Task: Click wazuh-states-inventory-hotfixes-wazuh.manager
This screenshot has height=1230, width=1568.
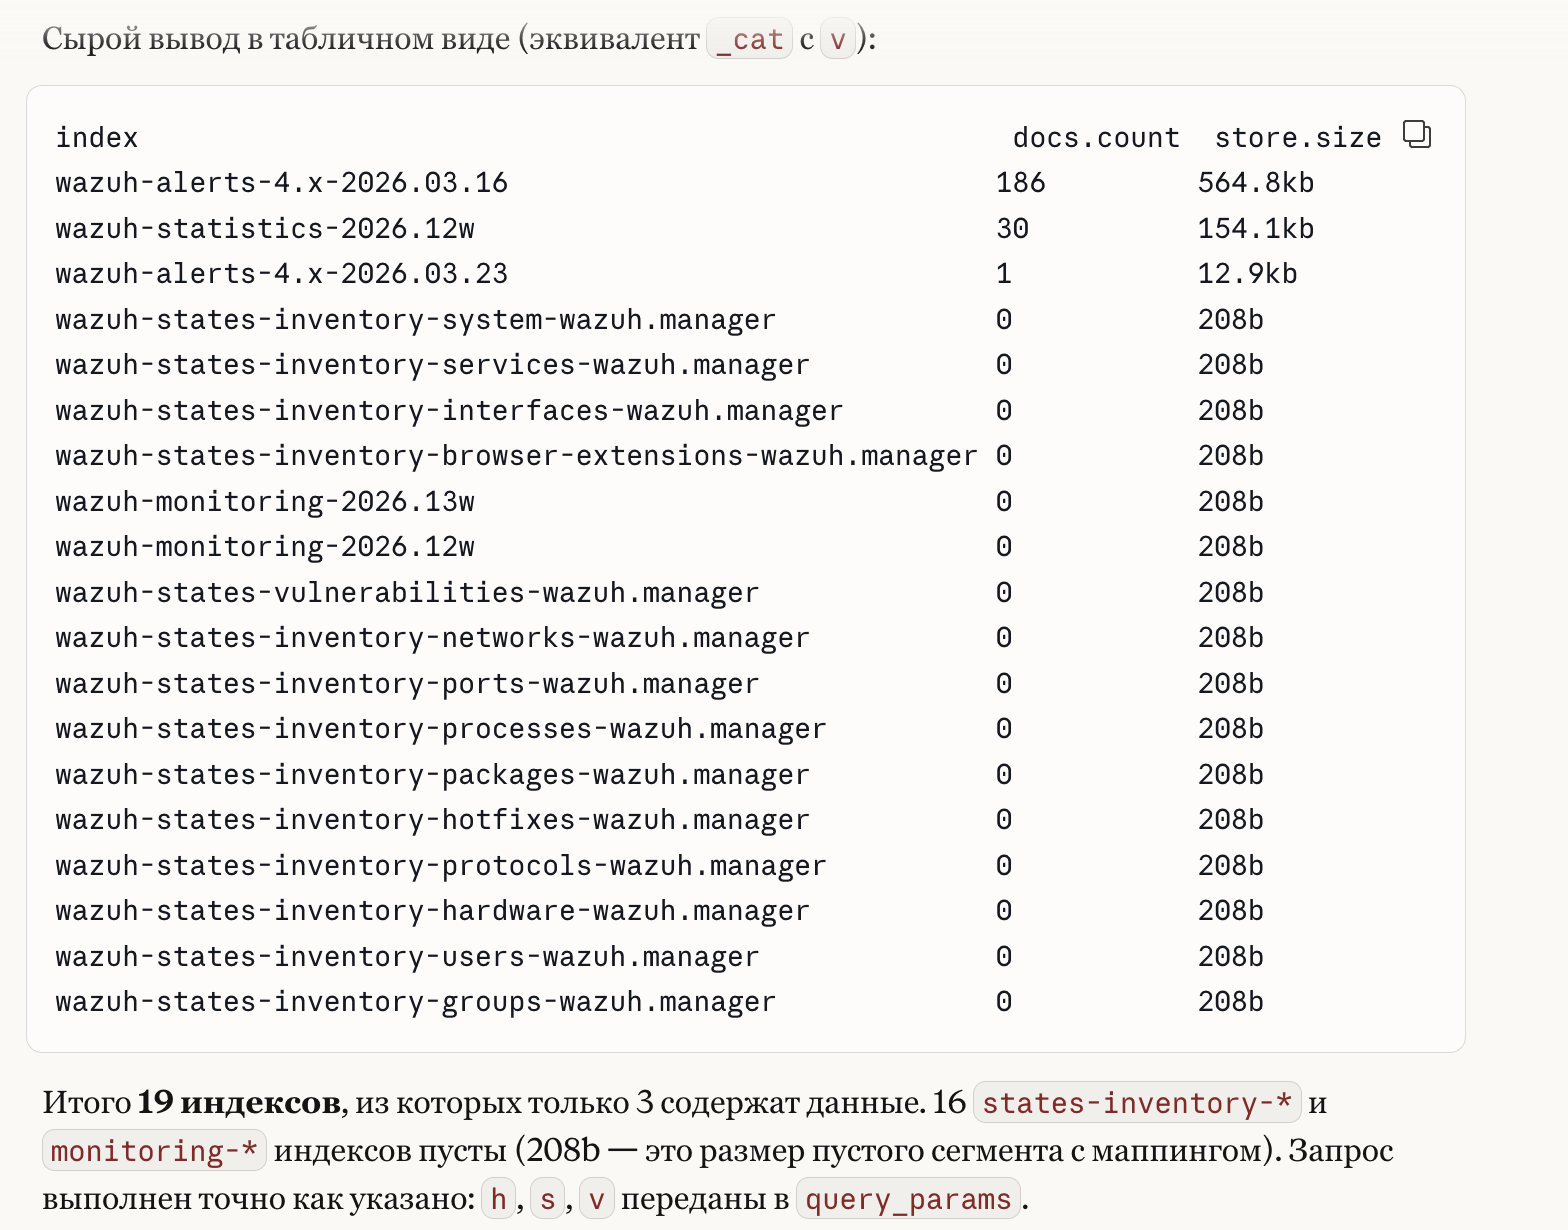Action: 433,820
